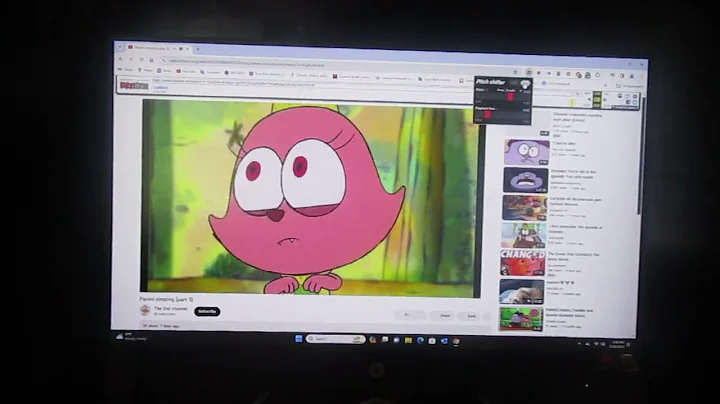Open the YouTube bookmark in the bookmarks bar
This screenshot has height=404, width=720.
[186, 71]
